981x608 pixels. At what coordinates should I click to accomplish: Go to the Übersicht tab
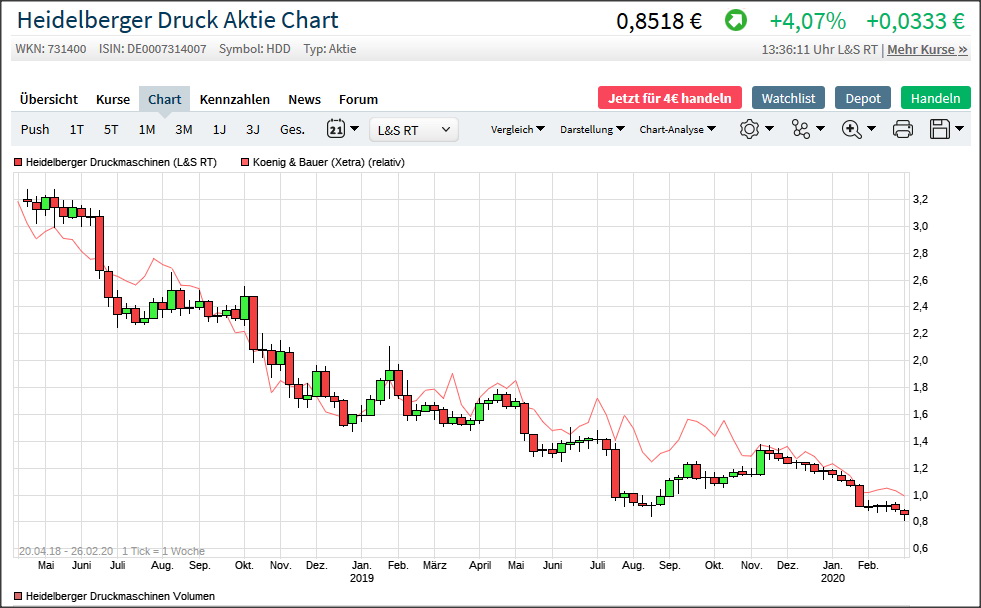[x=48, y=99]
